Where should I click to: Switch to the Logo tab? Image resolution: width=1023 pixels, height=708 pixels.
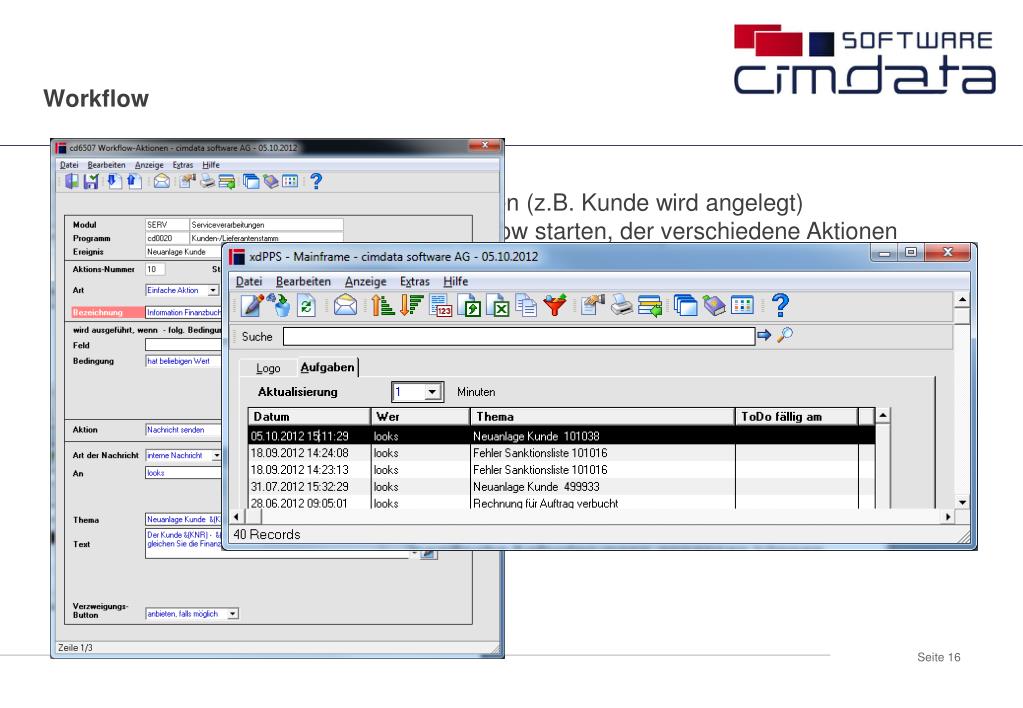coord(268,368)
